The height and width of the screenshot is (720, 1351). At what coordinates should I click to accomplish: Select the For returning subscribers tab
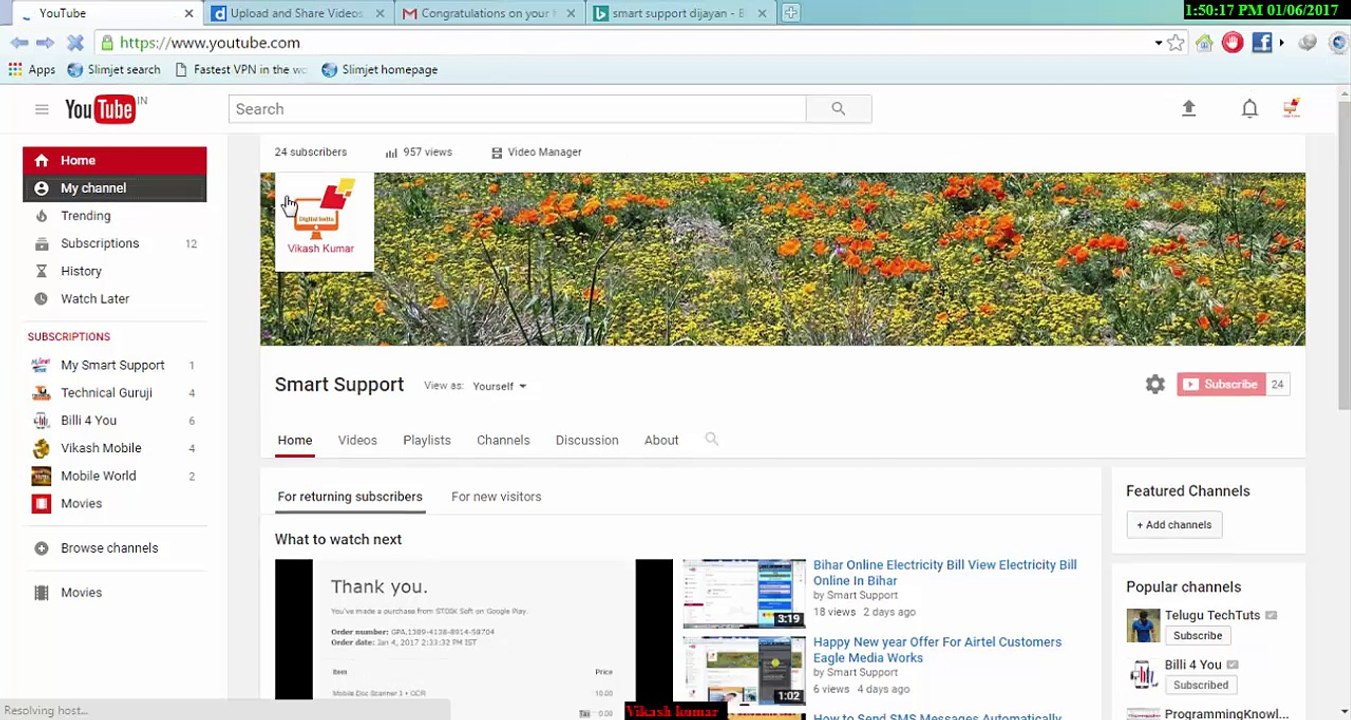point(350,496)
